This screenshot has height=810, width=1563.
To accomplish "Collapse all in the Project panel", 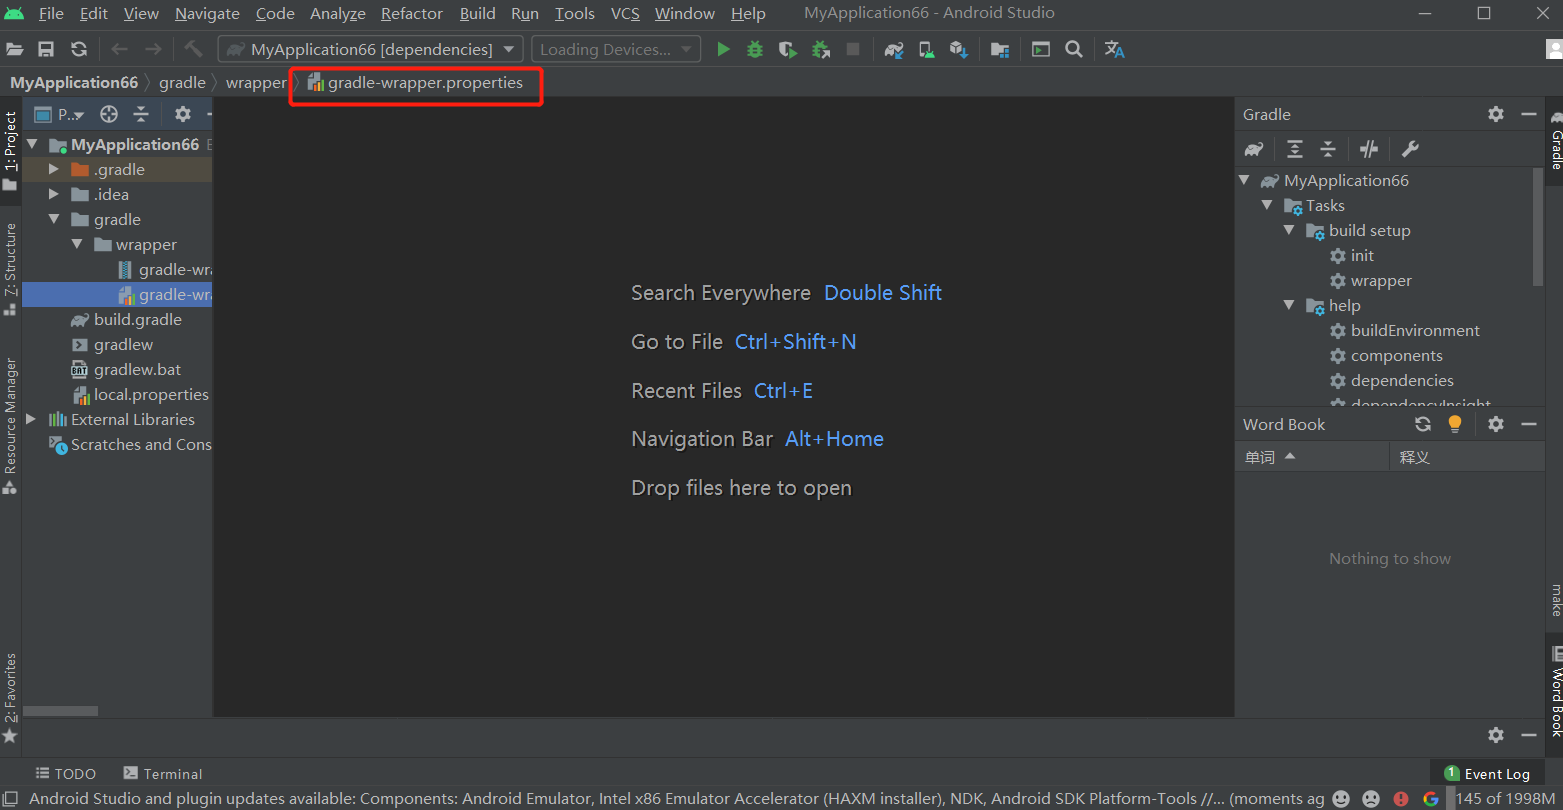I will coord(141,114).
